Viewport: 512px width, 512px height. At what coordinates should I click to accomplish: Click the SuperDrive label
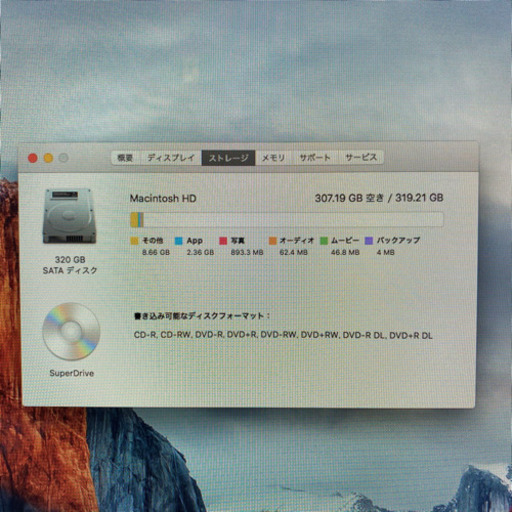pyautogui.click(x=72, y=373)
